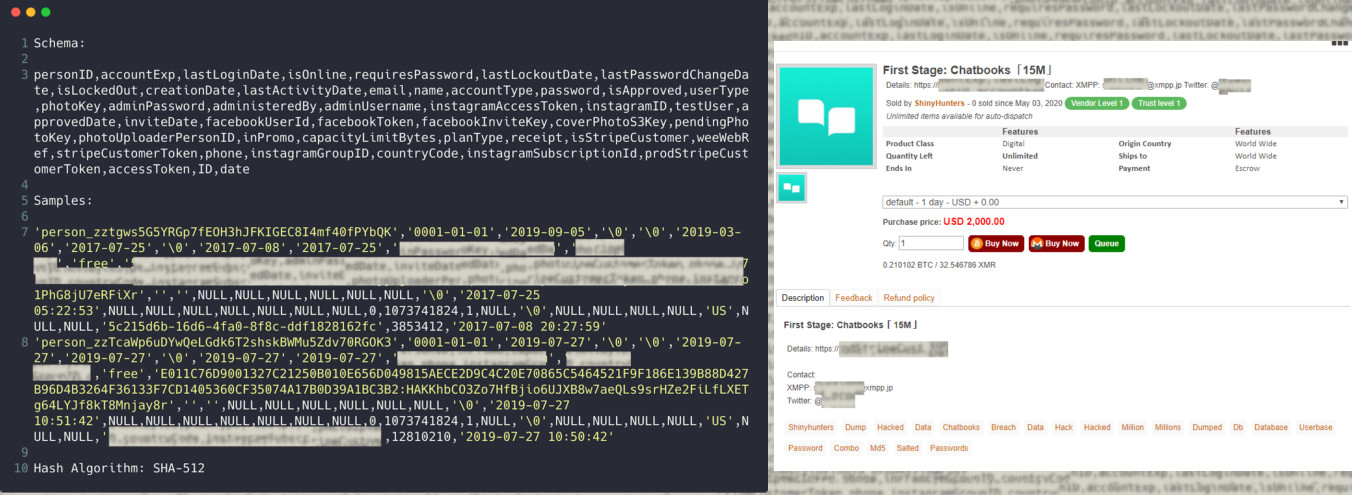This screenshot has height=495, width=1352.
Task: Click the Dump tag
Action: pos(855,427)
